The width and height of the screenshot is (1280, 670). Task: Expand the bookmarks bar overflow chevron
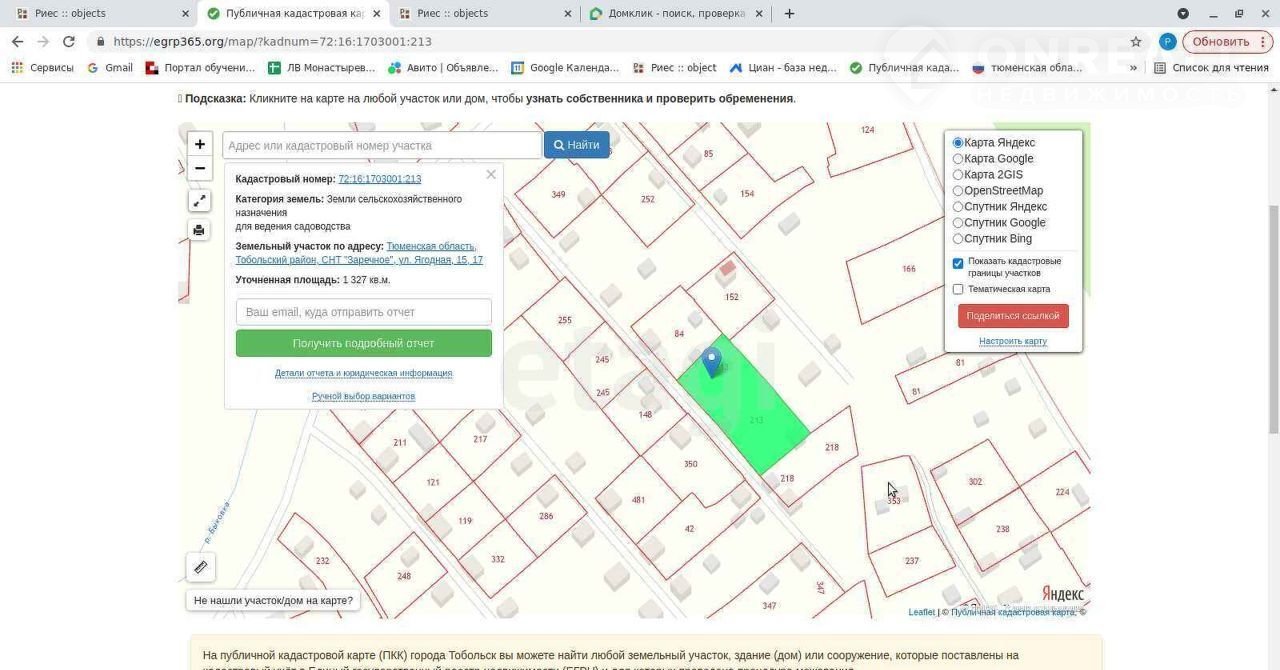(1133, 68)
